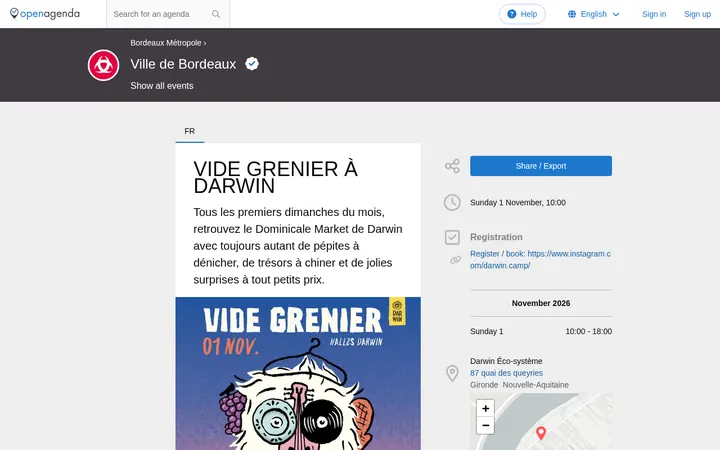Click the share icon beside Share / Export
The width and height of the screenshot is (720, 450).
coord(452,166)
